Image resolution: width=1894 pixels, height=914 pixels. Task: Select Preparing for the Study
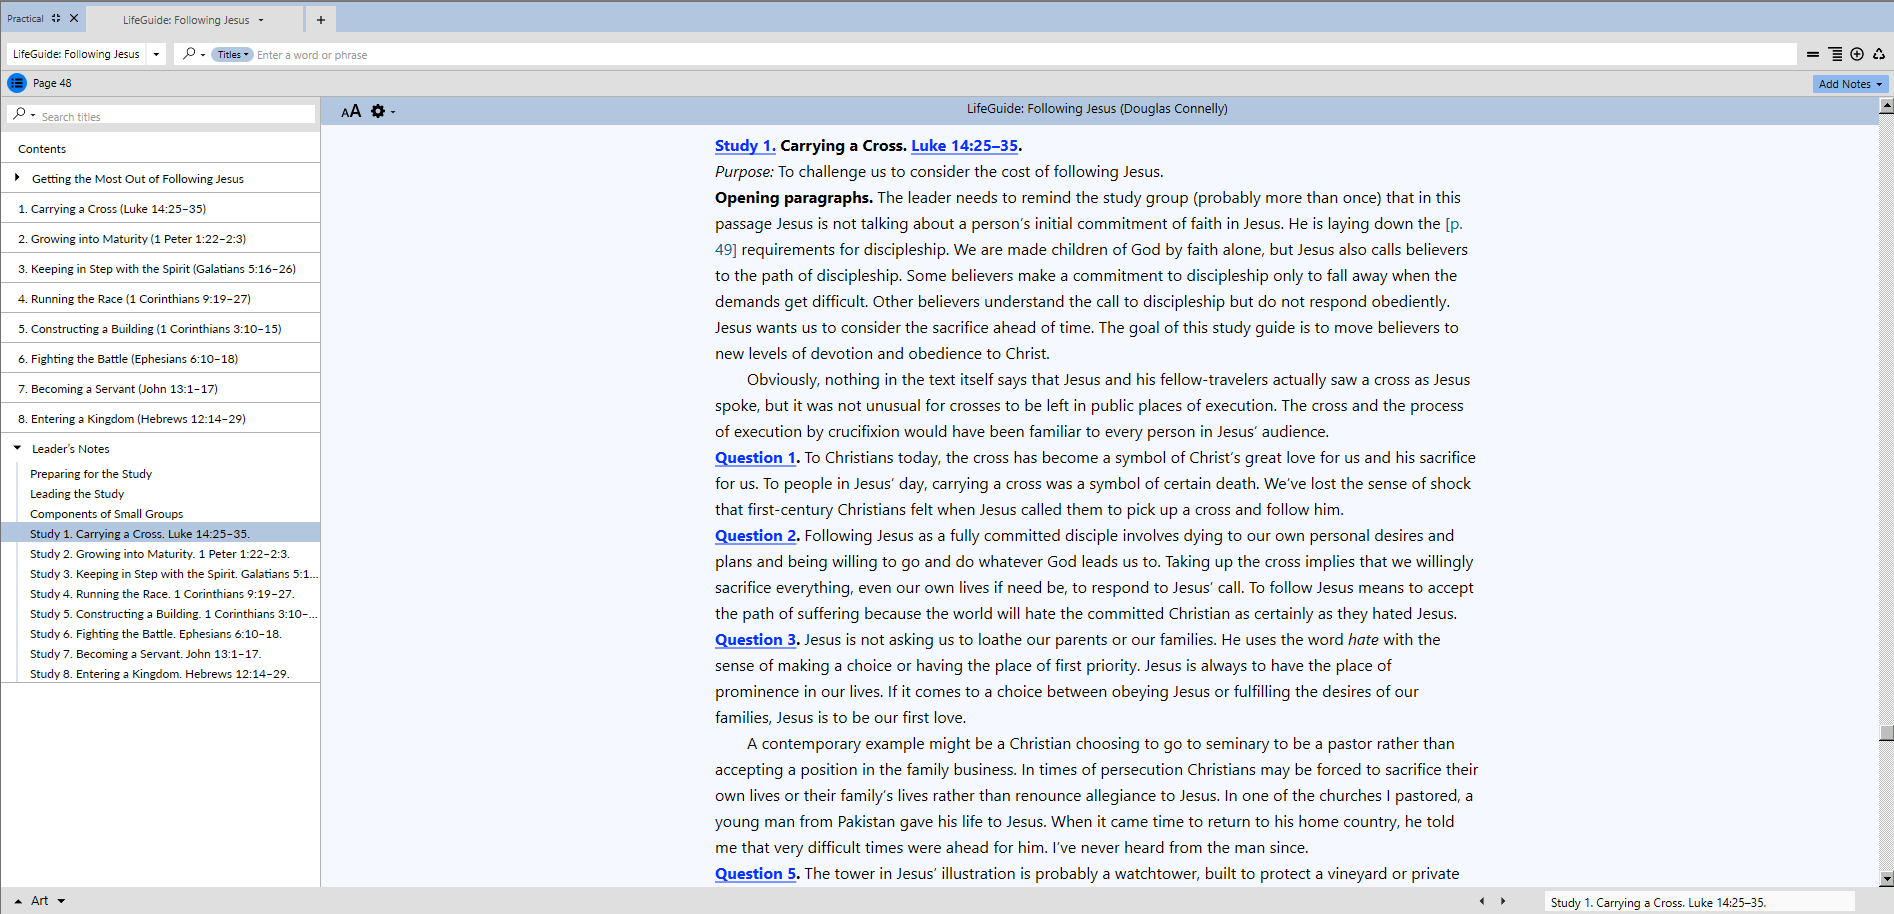[x=91, y=474]
